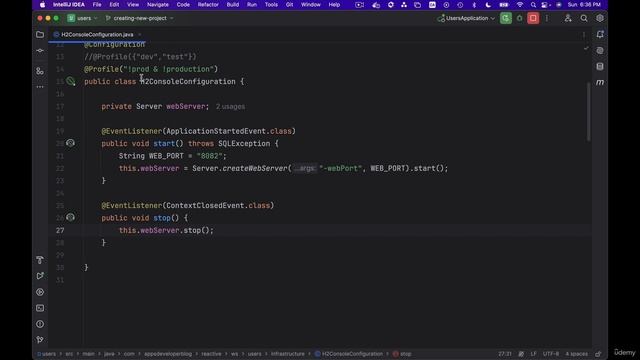Open the Maven tool window
This screenshot has width=640, height=360.
(600, 82)
